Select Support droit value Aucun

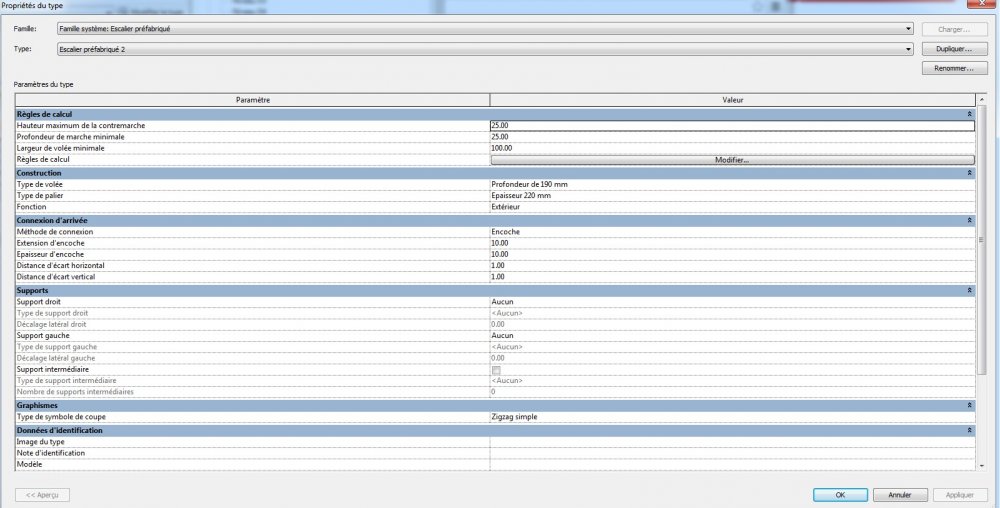(x=732, y=302)
